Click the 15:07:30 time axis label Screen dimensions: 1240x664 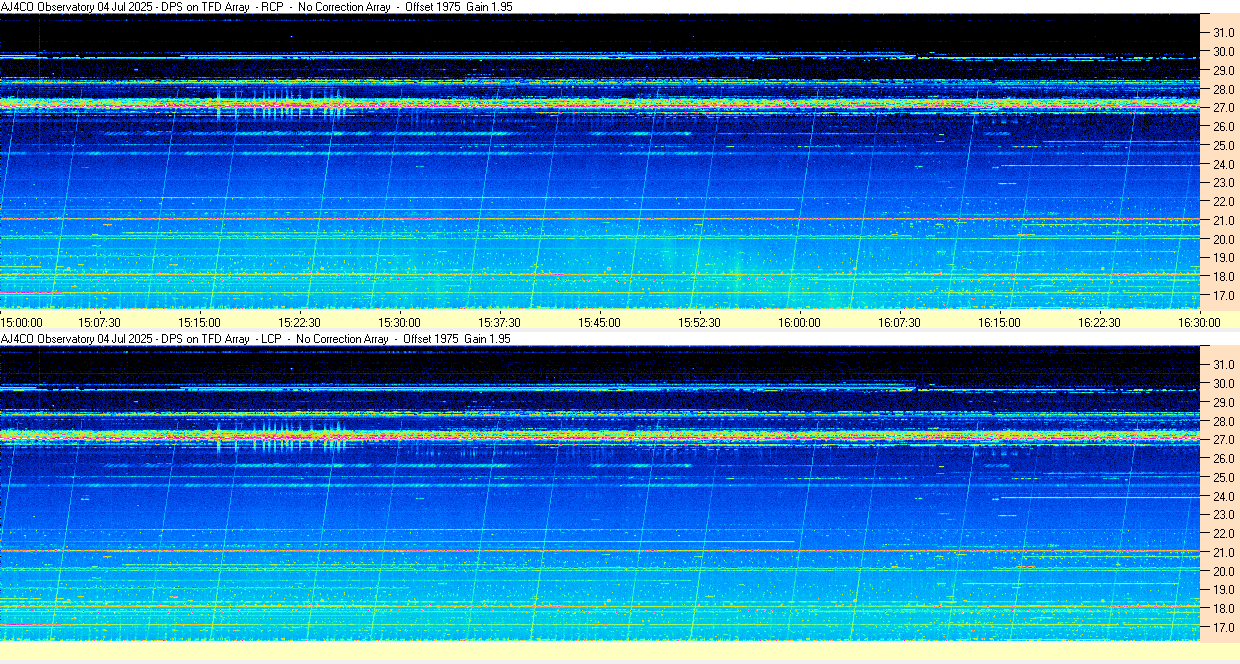(100, 322)
